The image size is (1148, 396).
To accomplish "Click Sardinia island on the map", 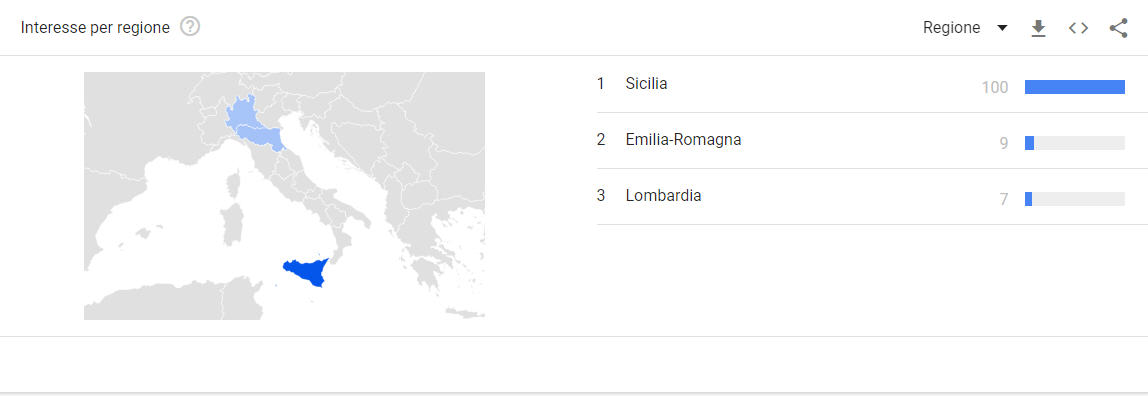I will point(232,225).
